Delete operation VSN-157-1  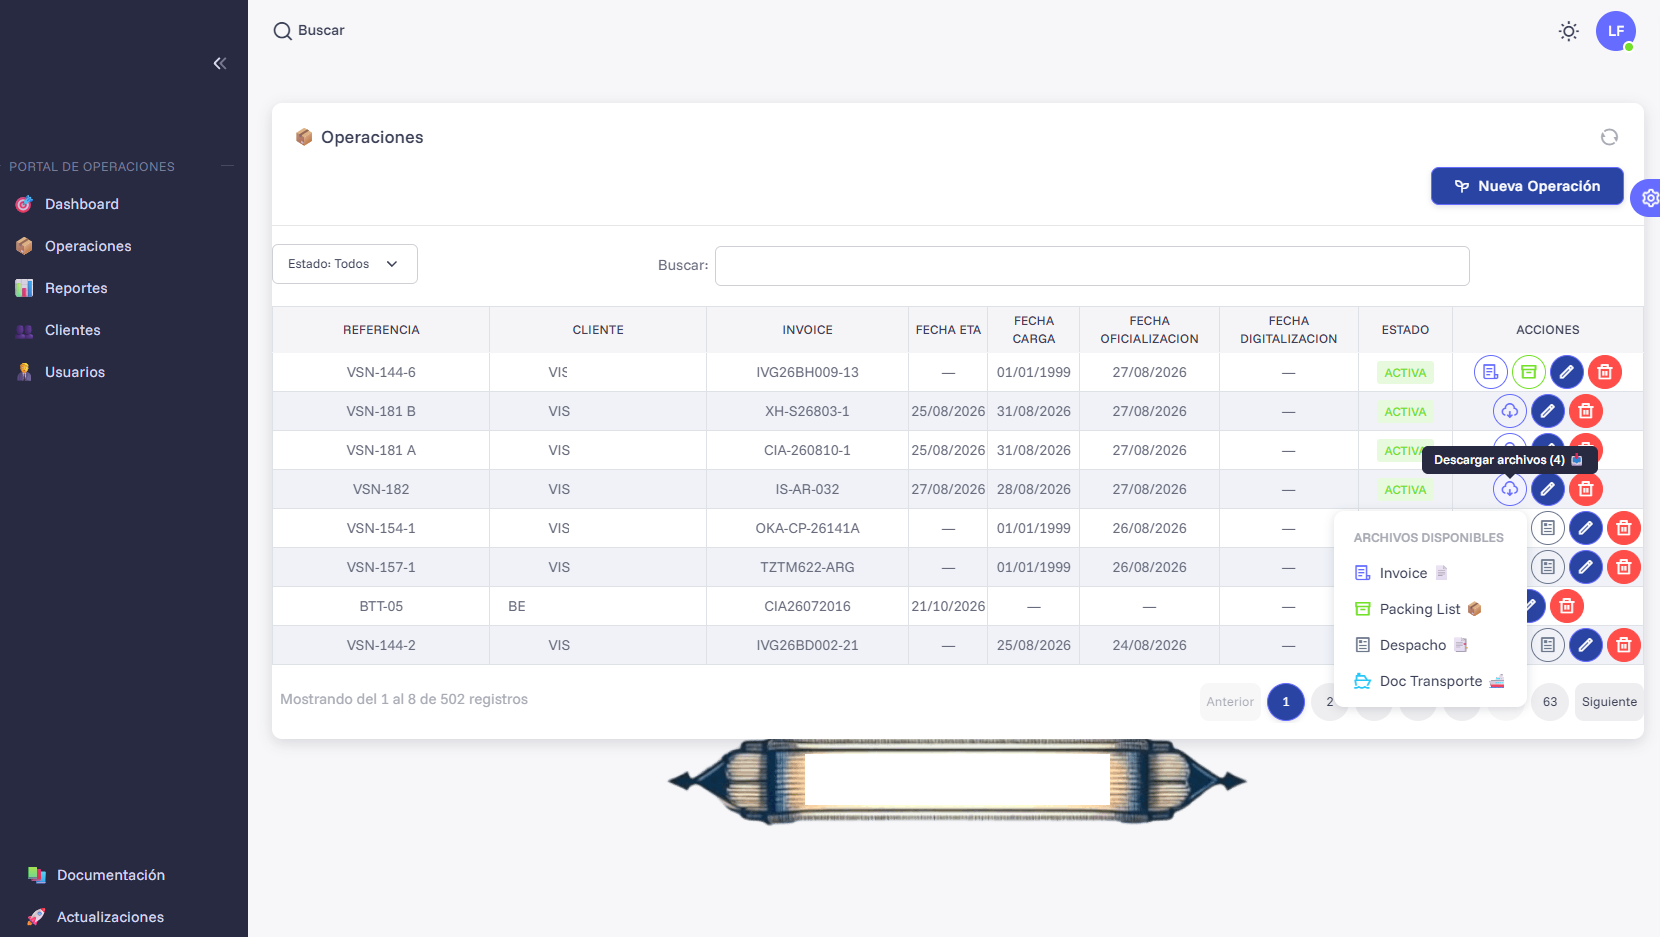click(1624, 567)
